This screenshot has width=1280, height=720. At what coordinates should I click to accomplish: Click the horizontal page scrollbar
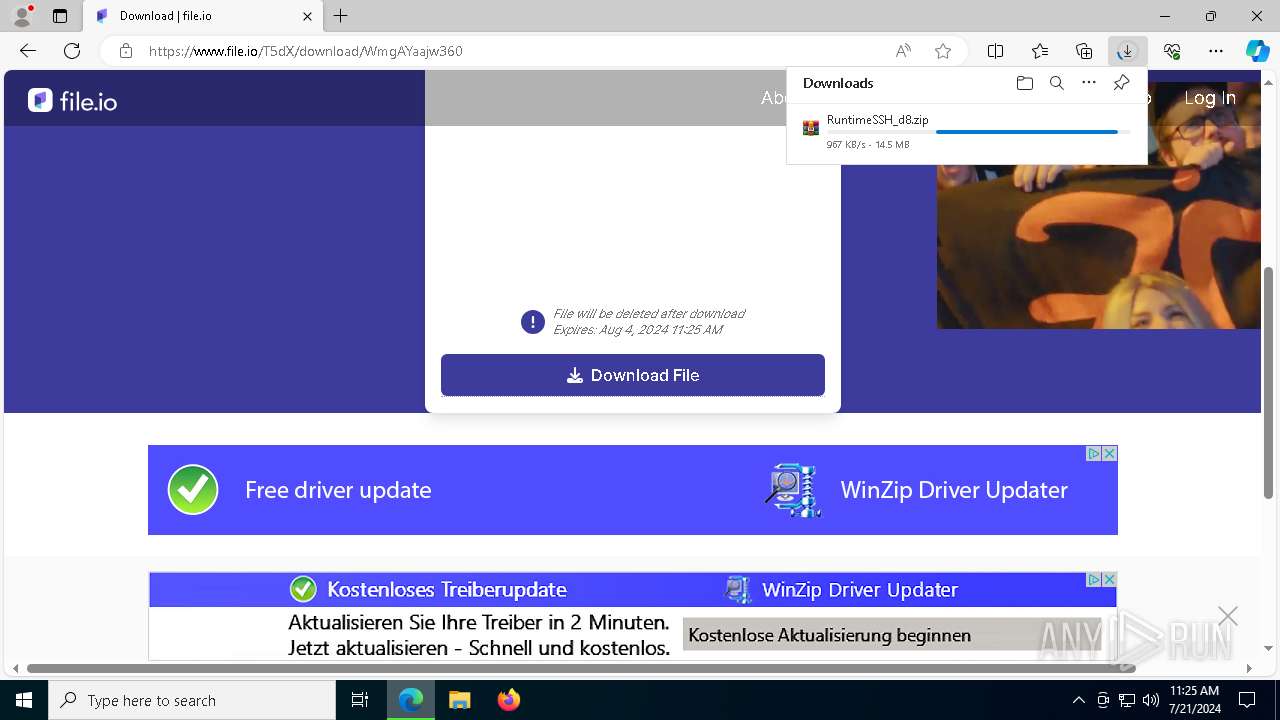pos(581,668)
